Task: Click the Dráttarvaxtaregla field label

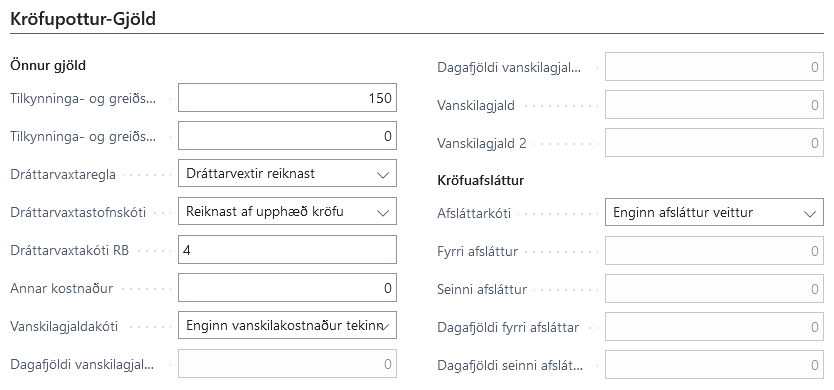Action: point(63,175)
